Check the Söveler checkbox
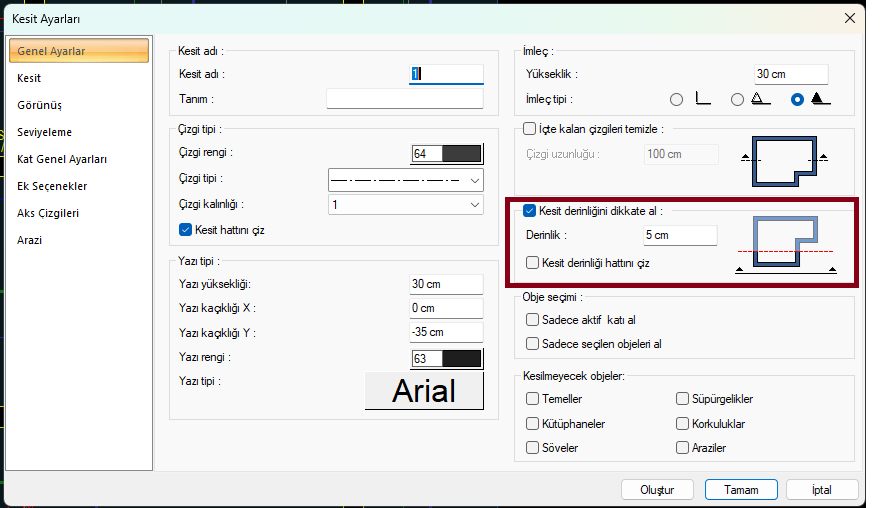Screen dimensions: 887x508 click(532, 448)
